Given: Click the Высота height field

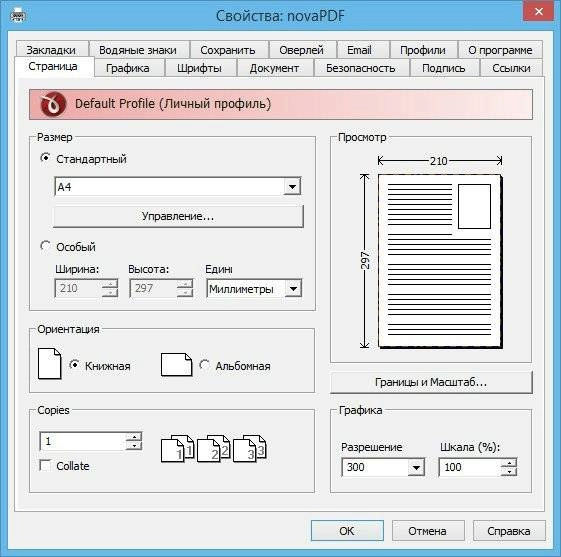Looking at the screenshot, I should (153, 288).
